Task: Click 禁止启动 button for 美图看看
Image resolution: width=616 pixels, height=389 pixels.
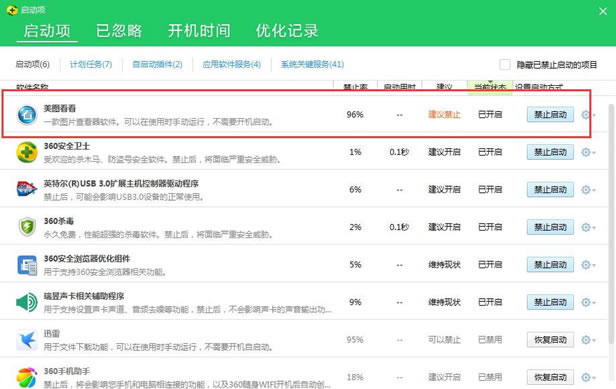Action: (x=550, y=115)
